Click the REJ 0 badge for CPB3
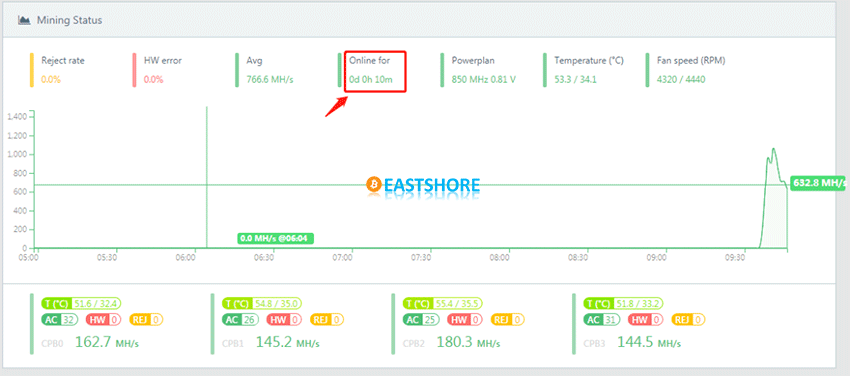This screenshot has height=376, width=850. point(688,320)
